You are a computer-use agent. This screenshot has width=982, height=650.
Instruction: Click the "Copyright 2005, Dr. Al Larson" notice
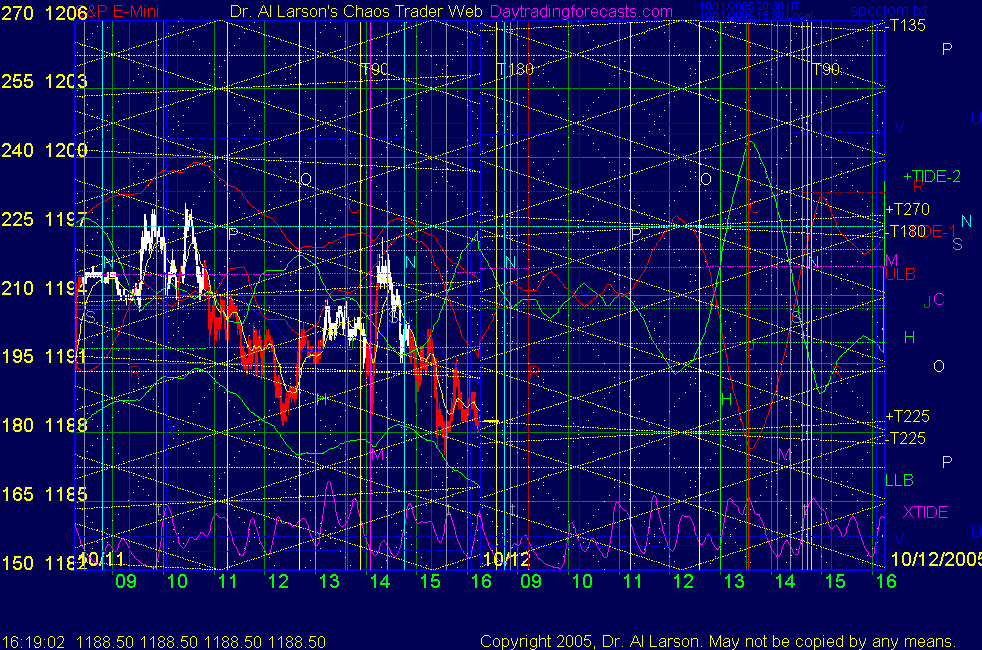589,642
